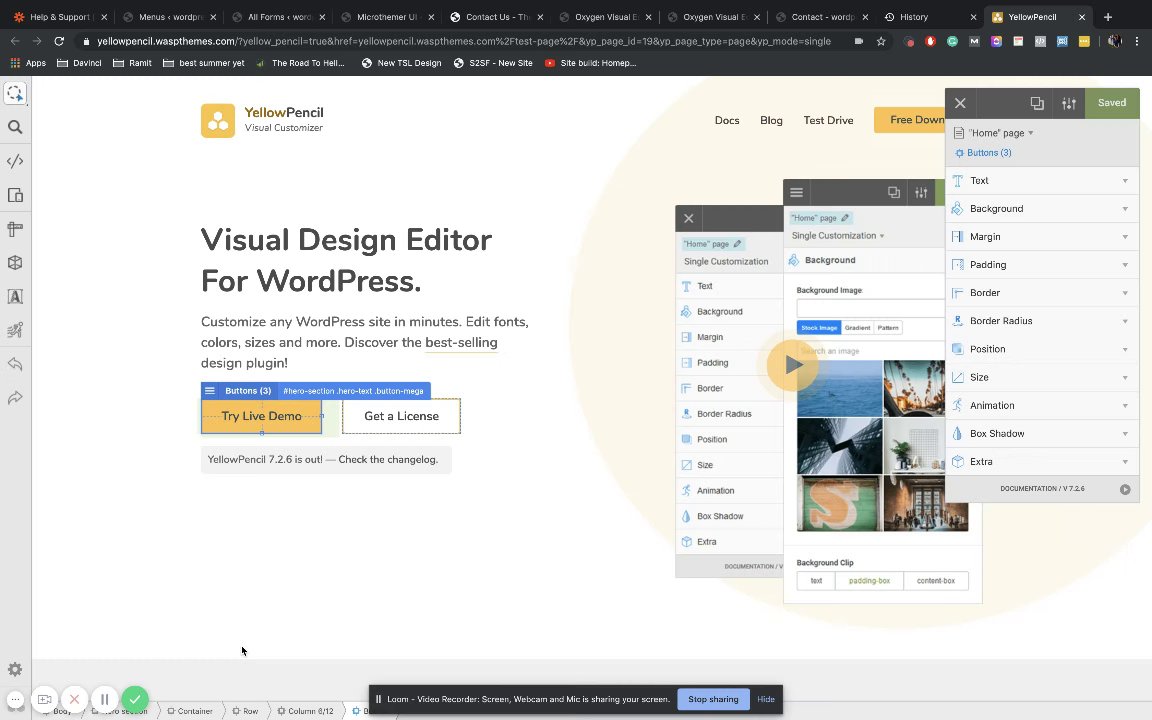1152x720 pixels.
Task: Open the Test Drive nav link
Action: 828,120
